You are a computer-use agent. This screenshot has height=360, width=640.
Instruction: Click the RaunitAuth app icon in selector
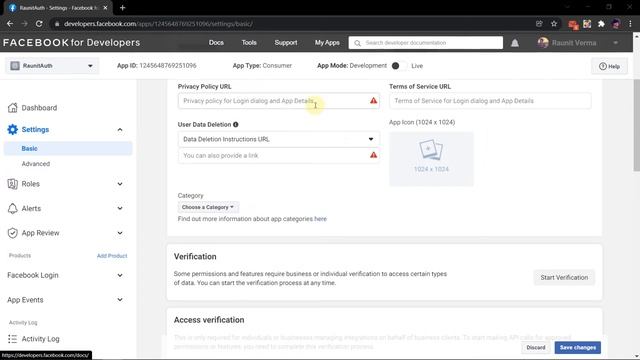click(15, 66)
